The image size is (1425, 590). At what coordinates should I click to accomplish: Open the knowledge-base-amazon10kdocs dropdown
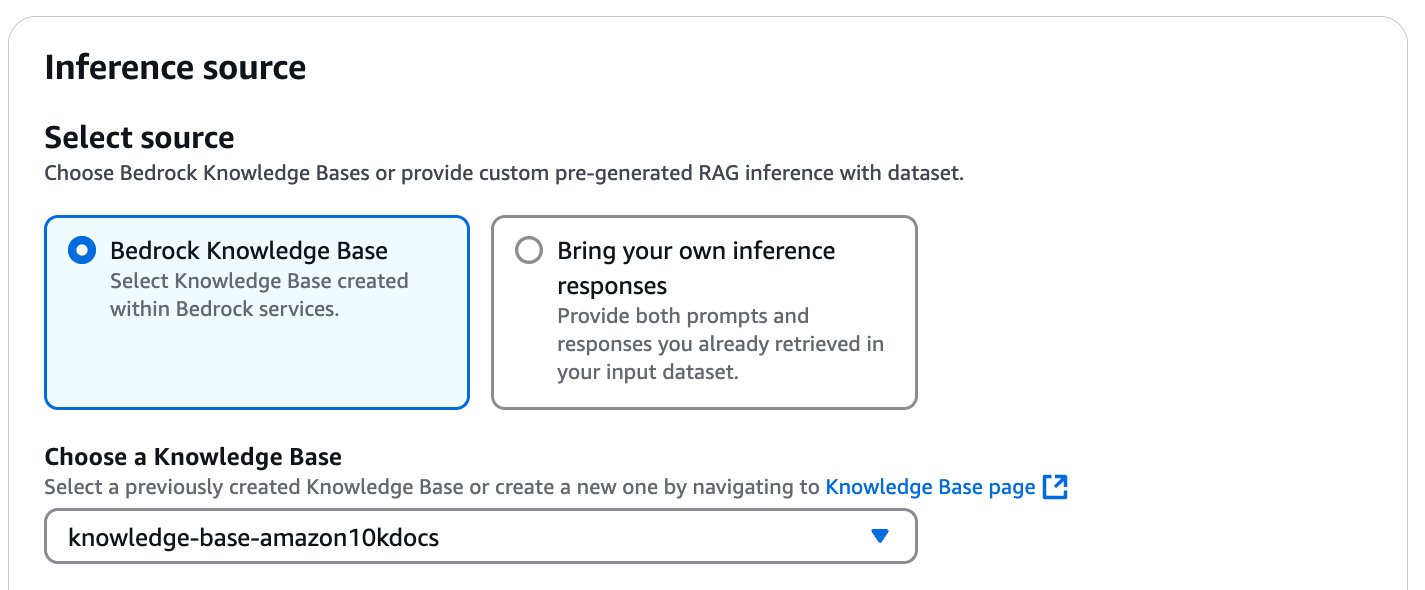(480, 537)
